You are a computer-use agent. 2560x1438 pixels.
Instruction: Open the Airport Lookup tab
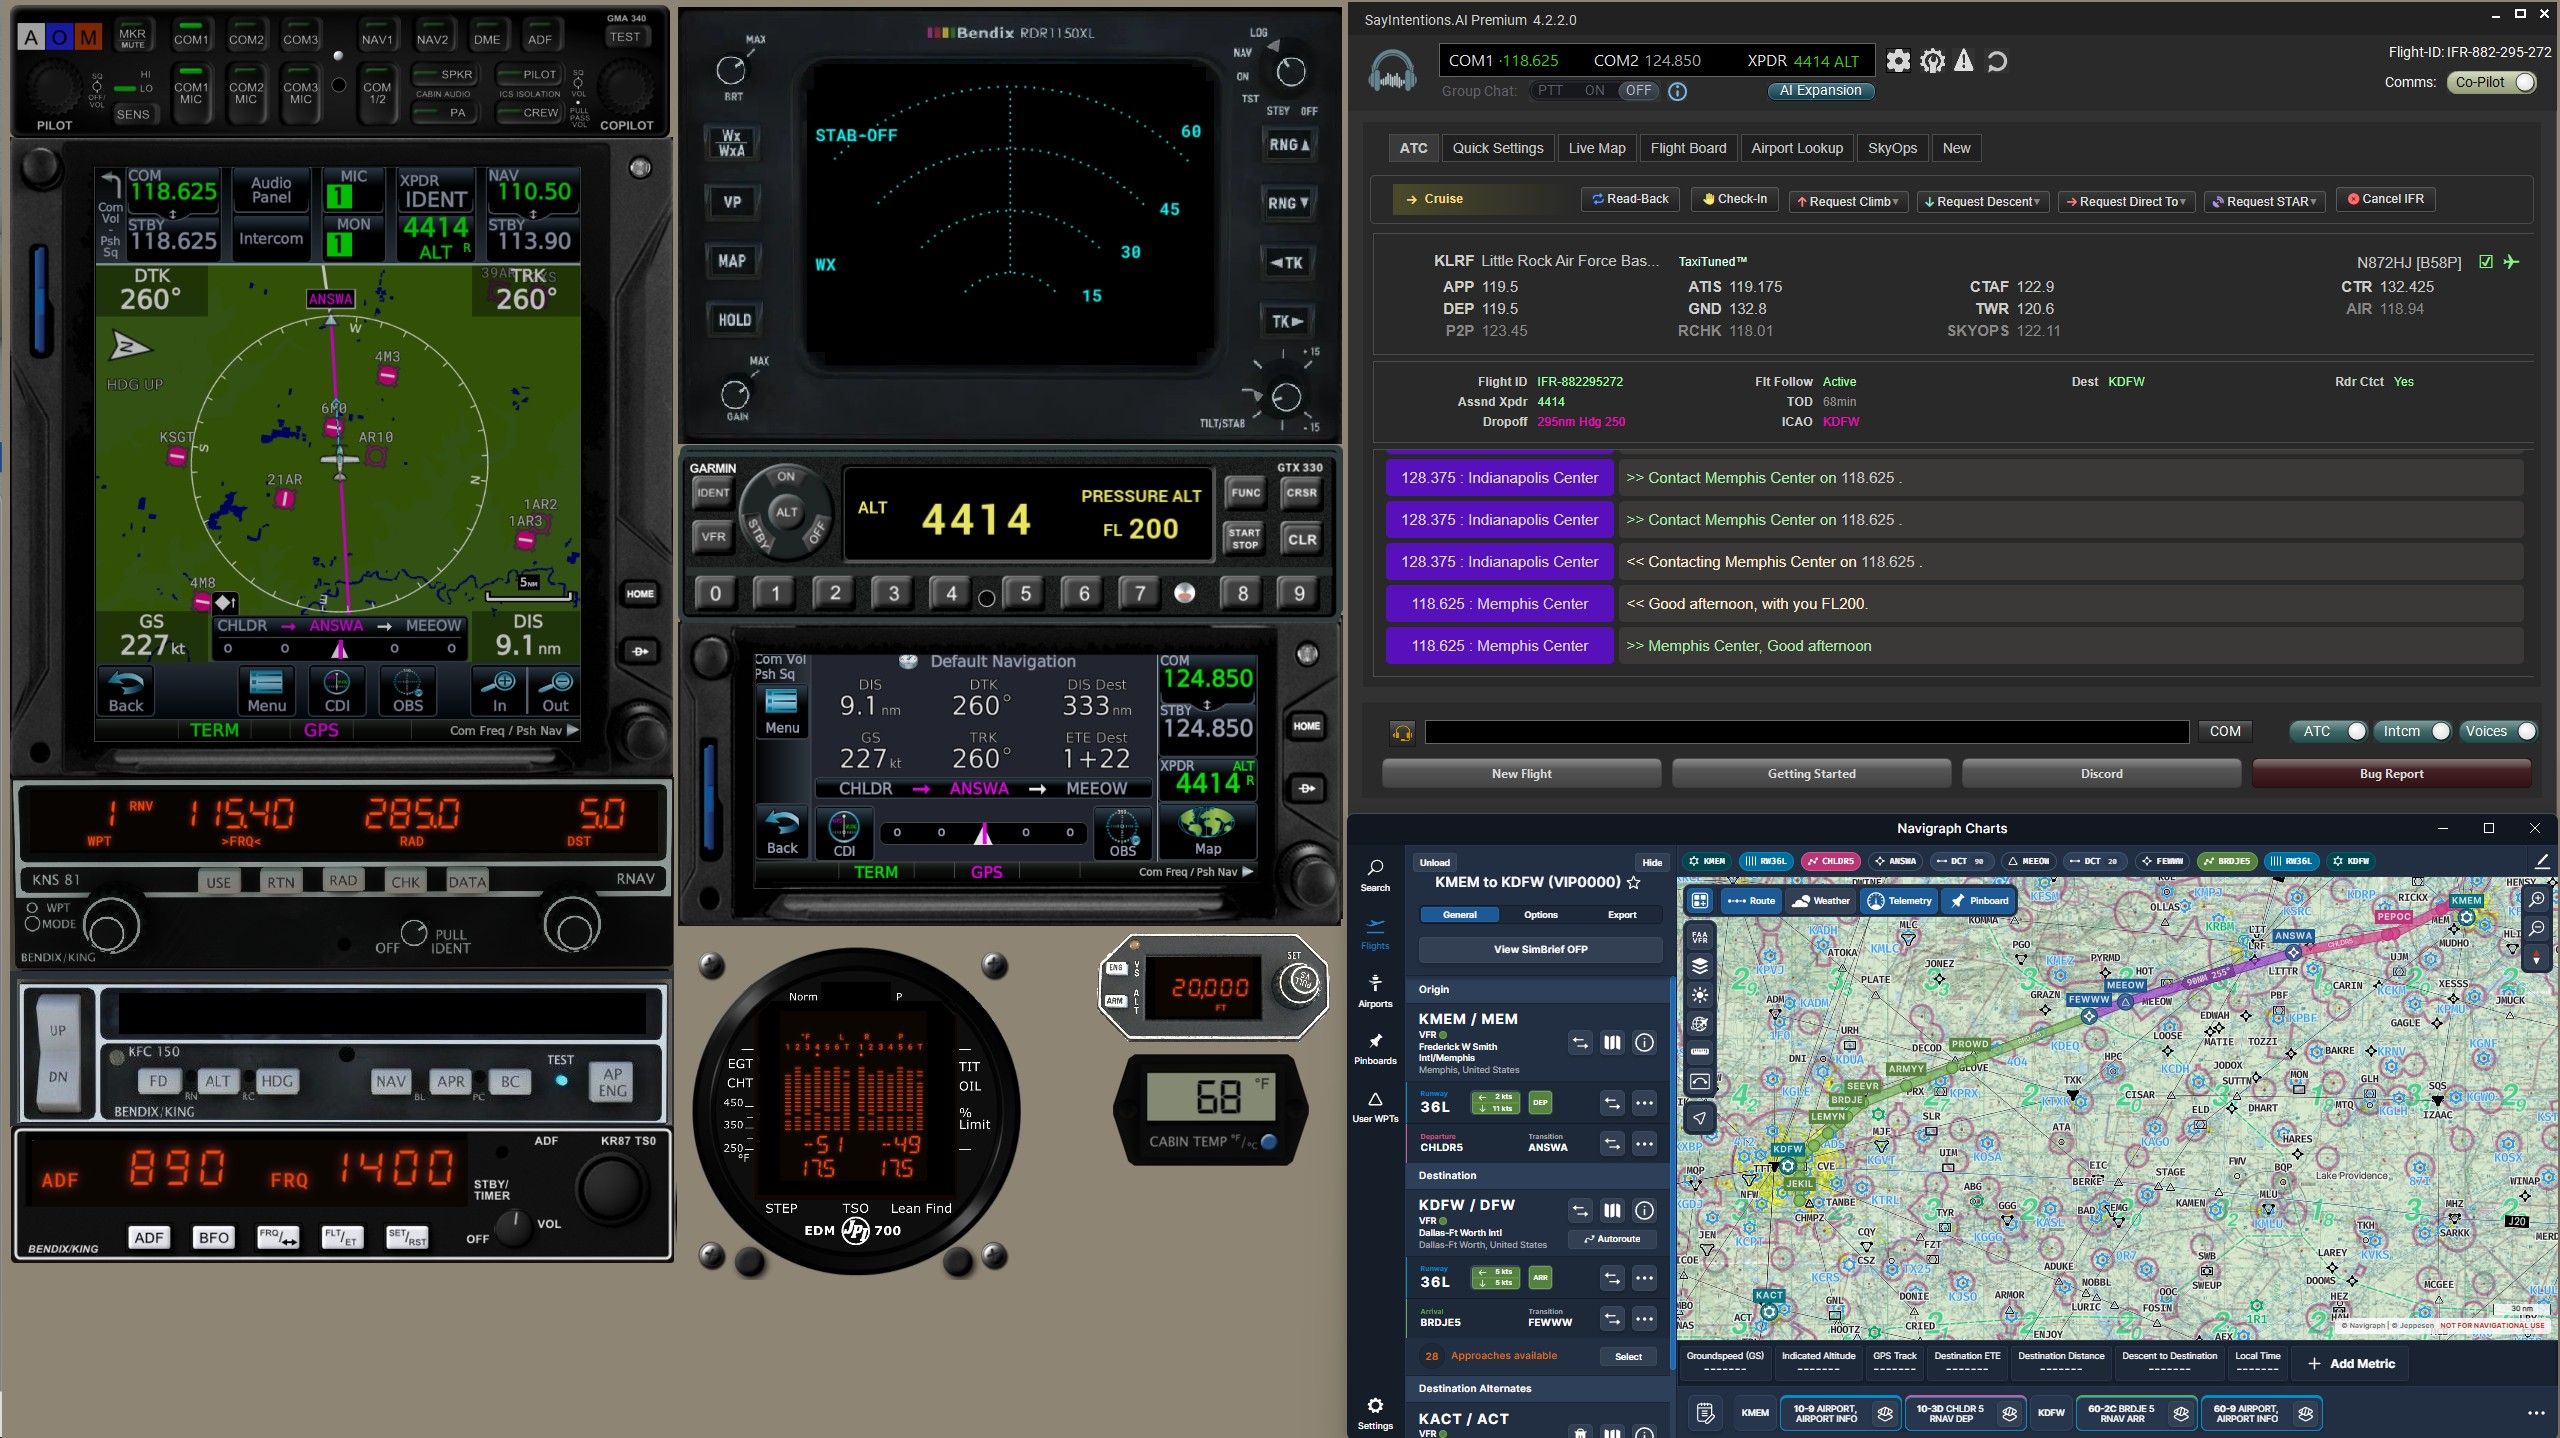1797,148
